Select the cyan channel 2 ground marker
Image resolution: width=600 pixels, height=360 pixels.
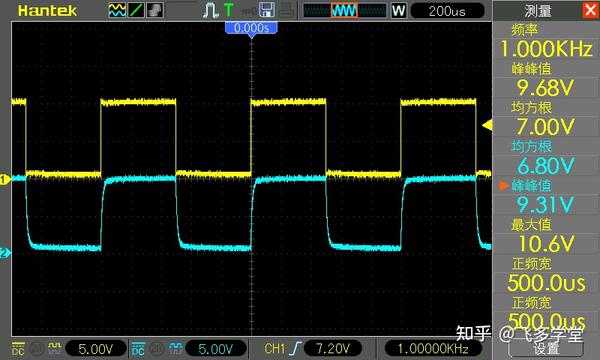[5, 253]
